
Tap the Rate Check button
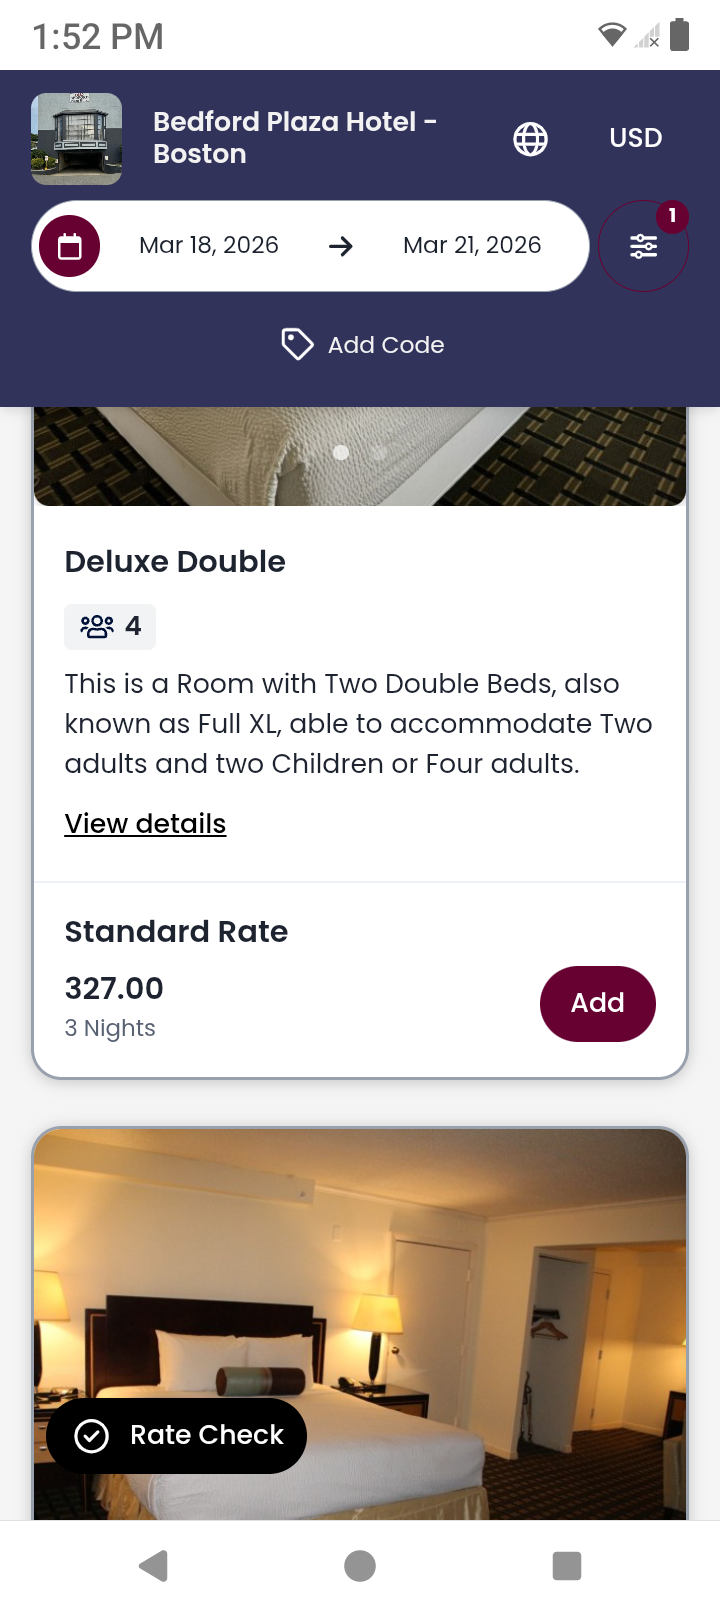click(177, 1436)
